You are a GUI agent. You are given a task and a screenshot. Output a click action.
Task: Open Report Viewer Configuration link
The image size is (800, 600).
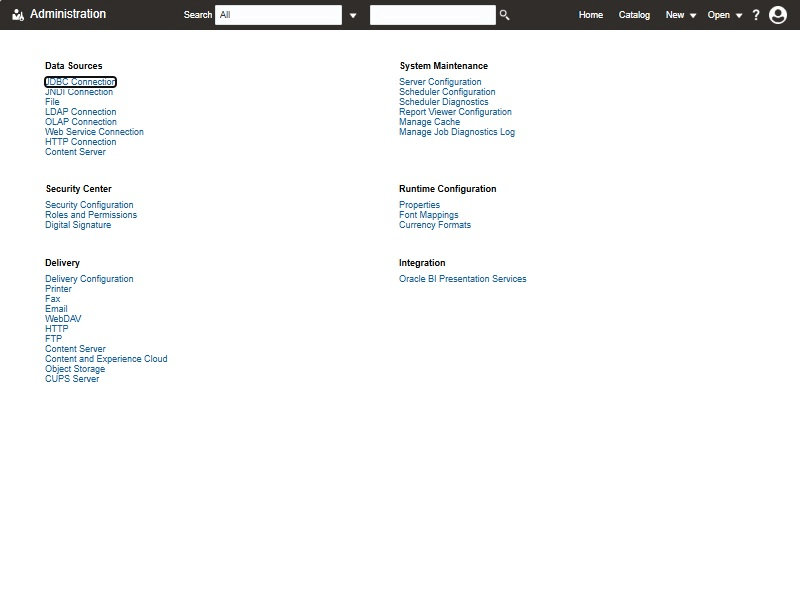(x=455, y=112)
